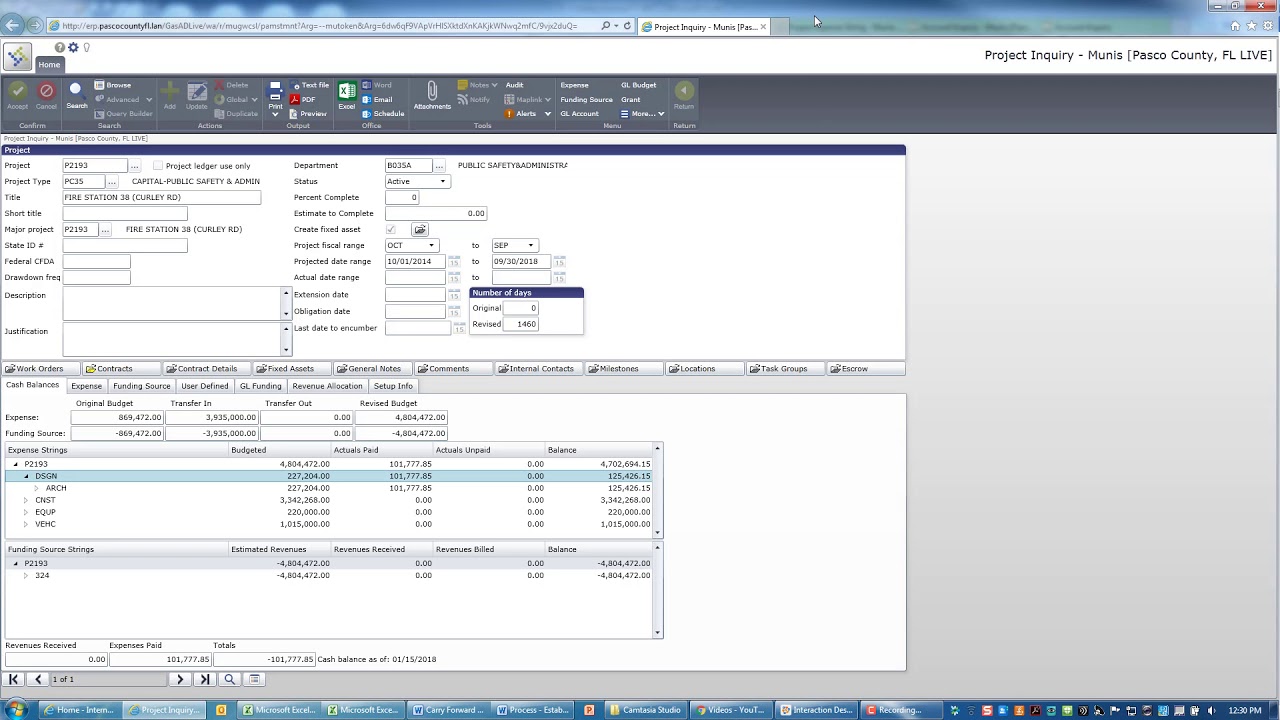Open the GL Budget menu option
Viewport: 1280px width, 720px height.
[638, 85]
